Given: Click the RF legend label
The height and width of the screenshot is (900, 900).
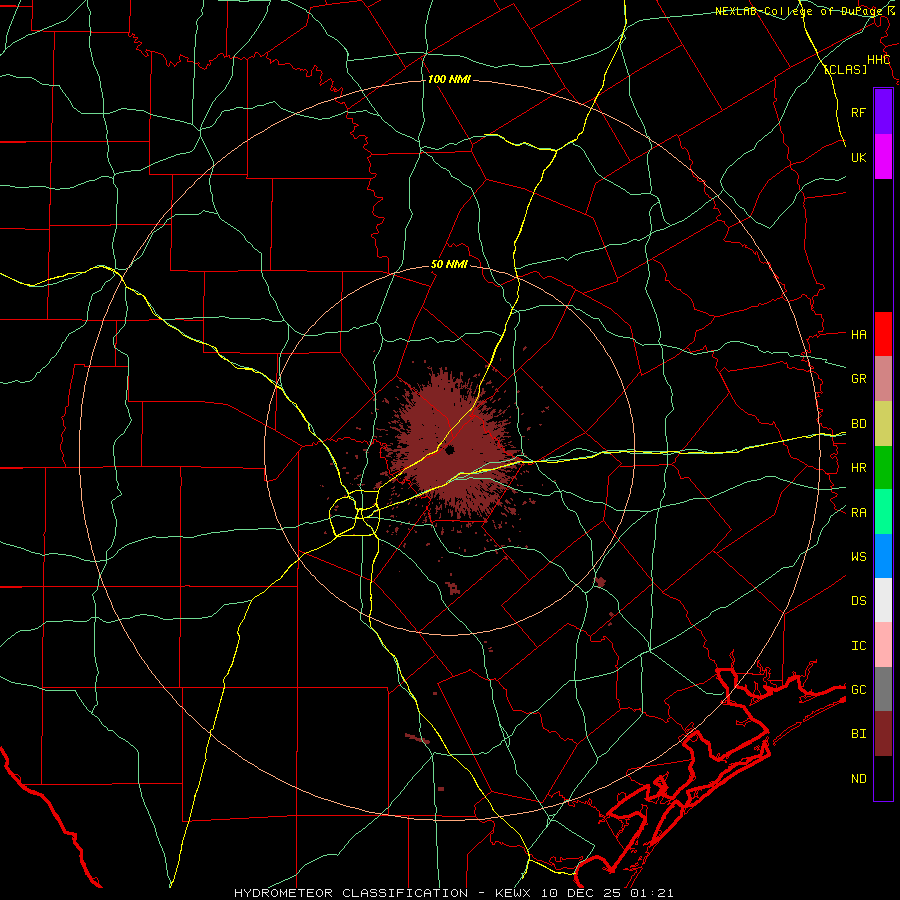Looking at the screenshot, I should coord(858,112).
